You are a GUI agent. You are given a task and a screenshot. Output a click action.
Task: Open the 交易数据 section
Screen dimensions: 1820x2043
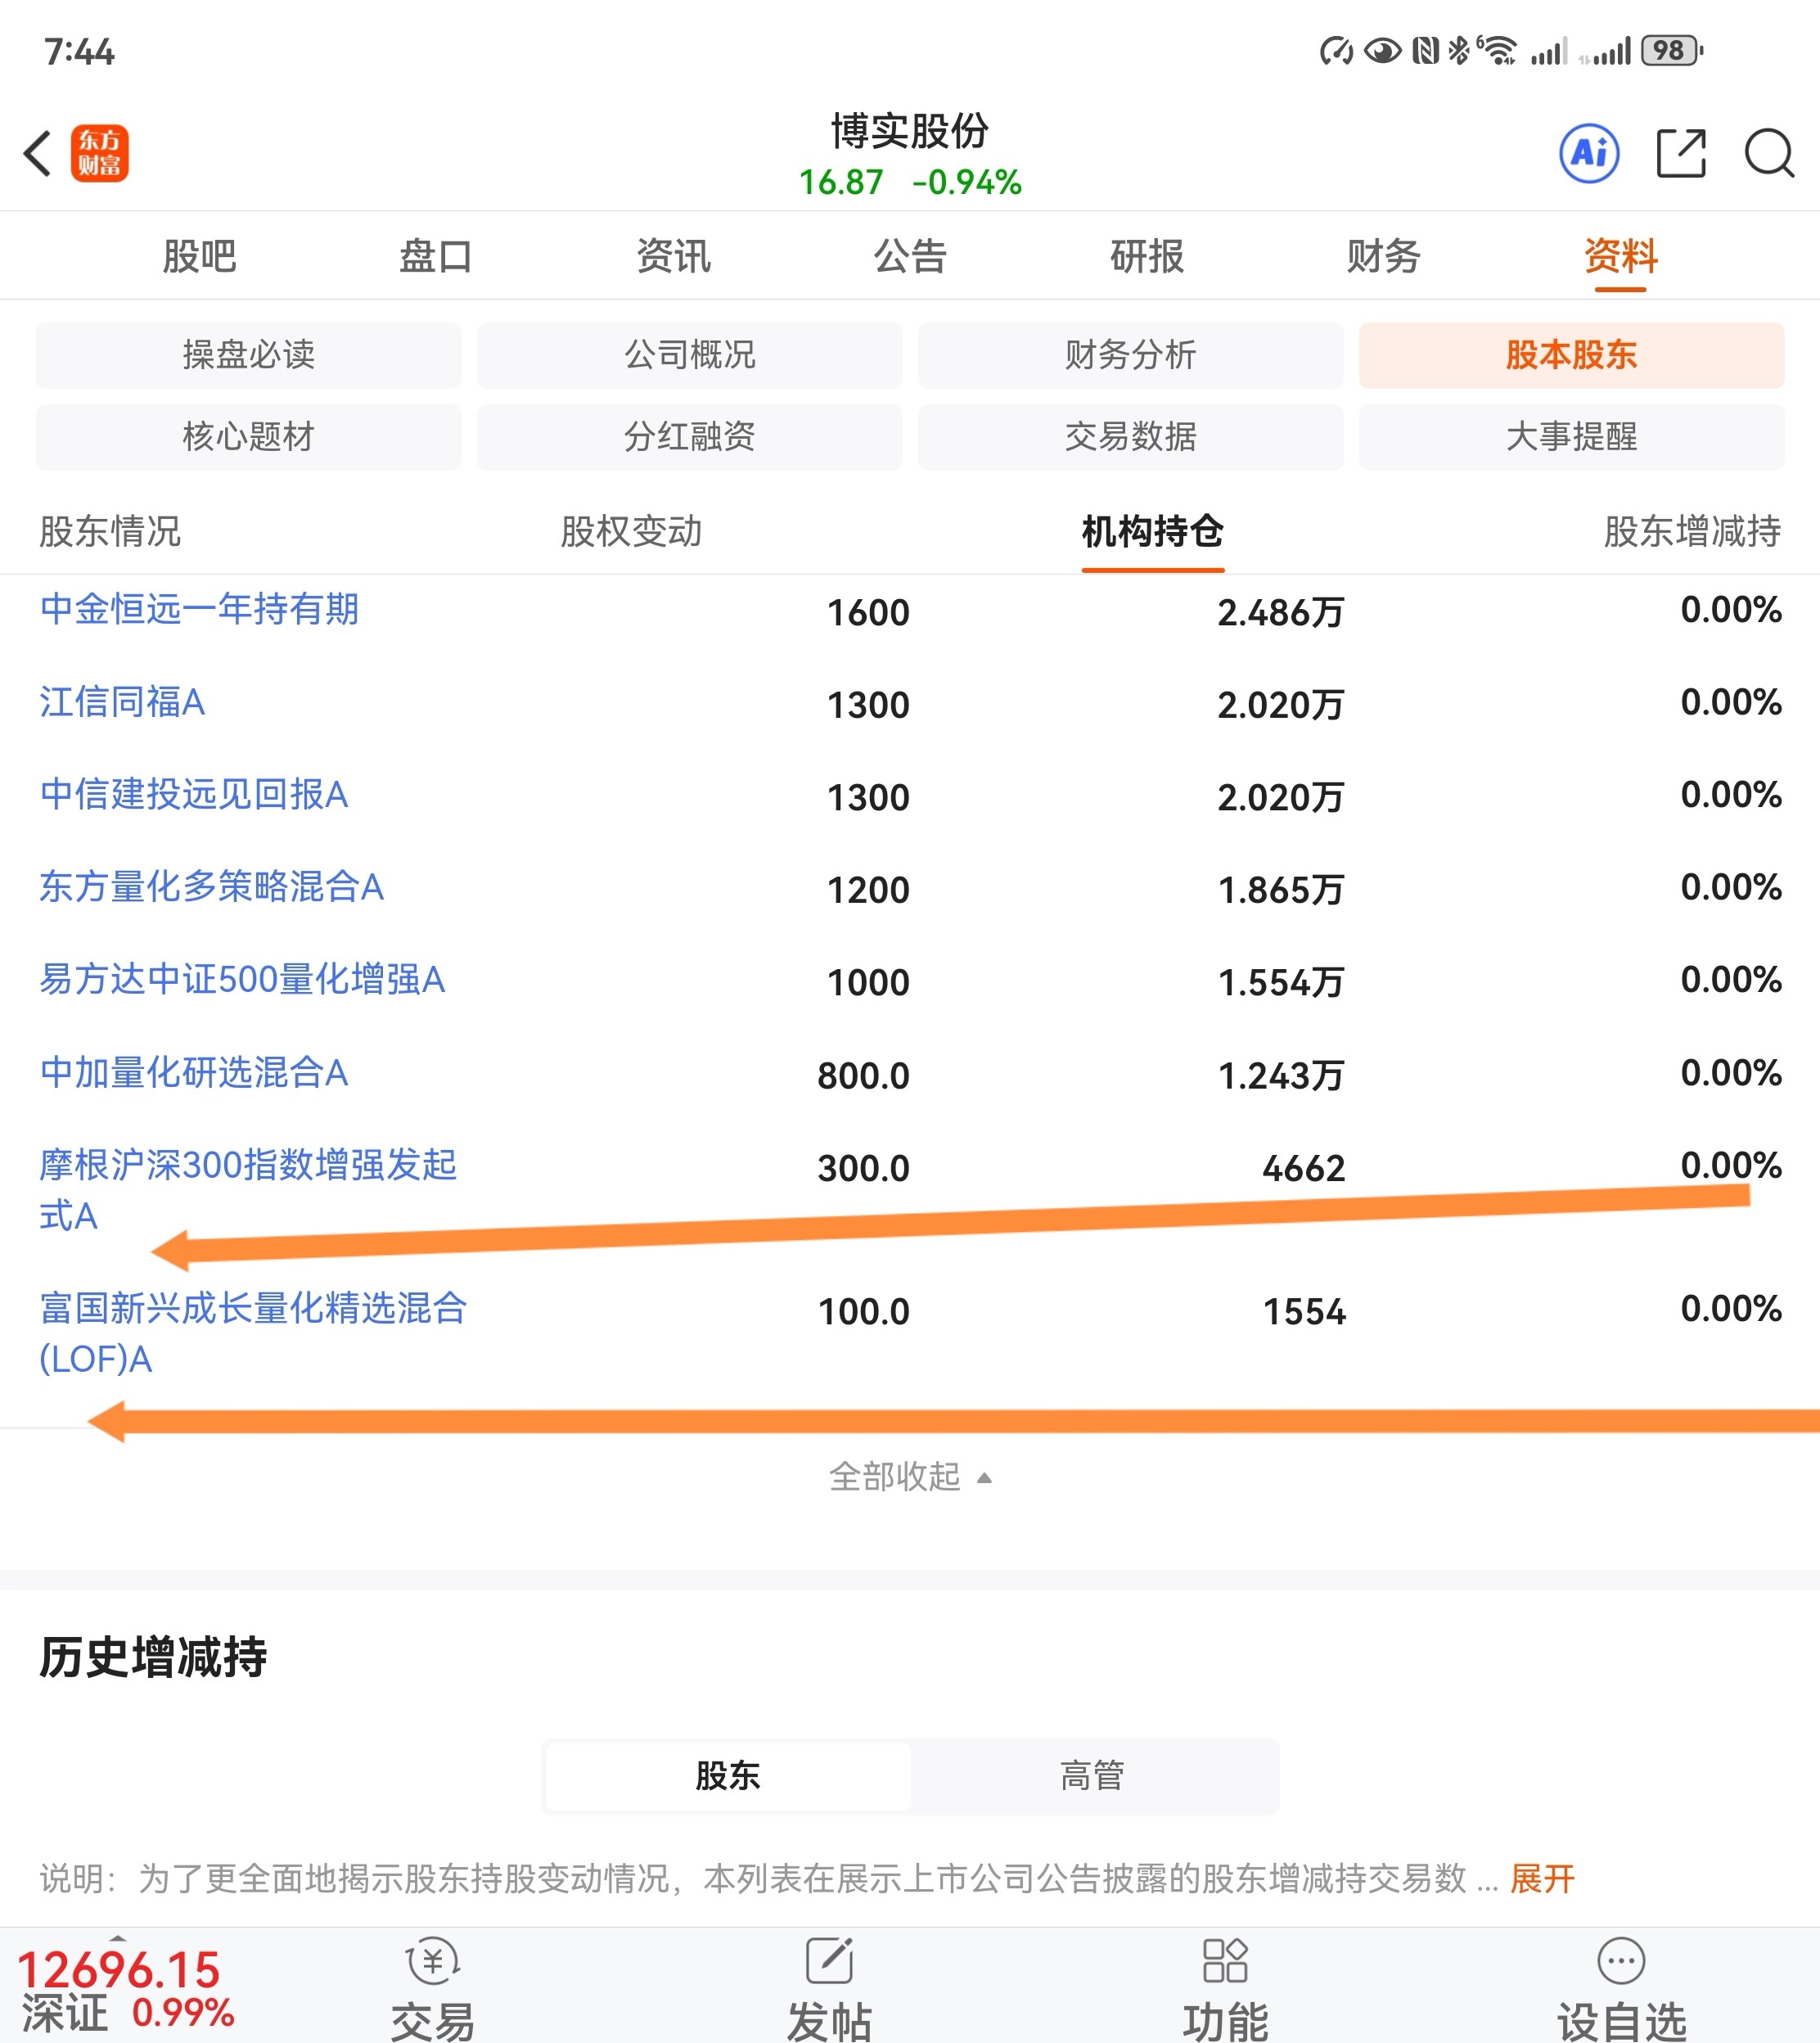(1130, 437)
